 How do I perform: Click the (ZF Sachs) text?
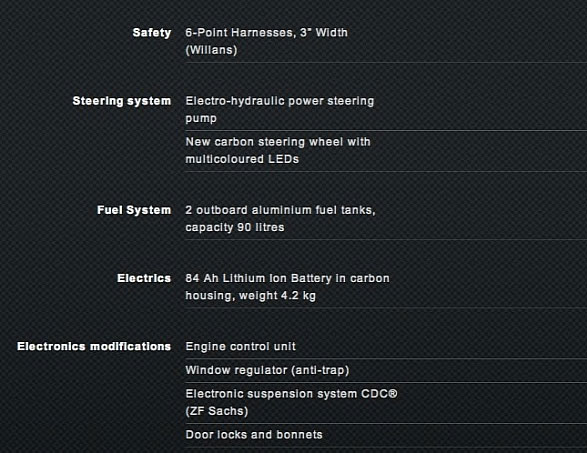point(217,411)
